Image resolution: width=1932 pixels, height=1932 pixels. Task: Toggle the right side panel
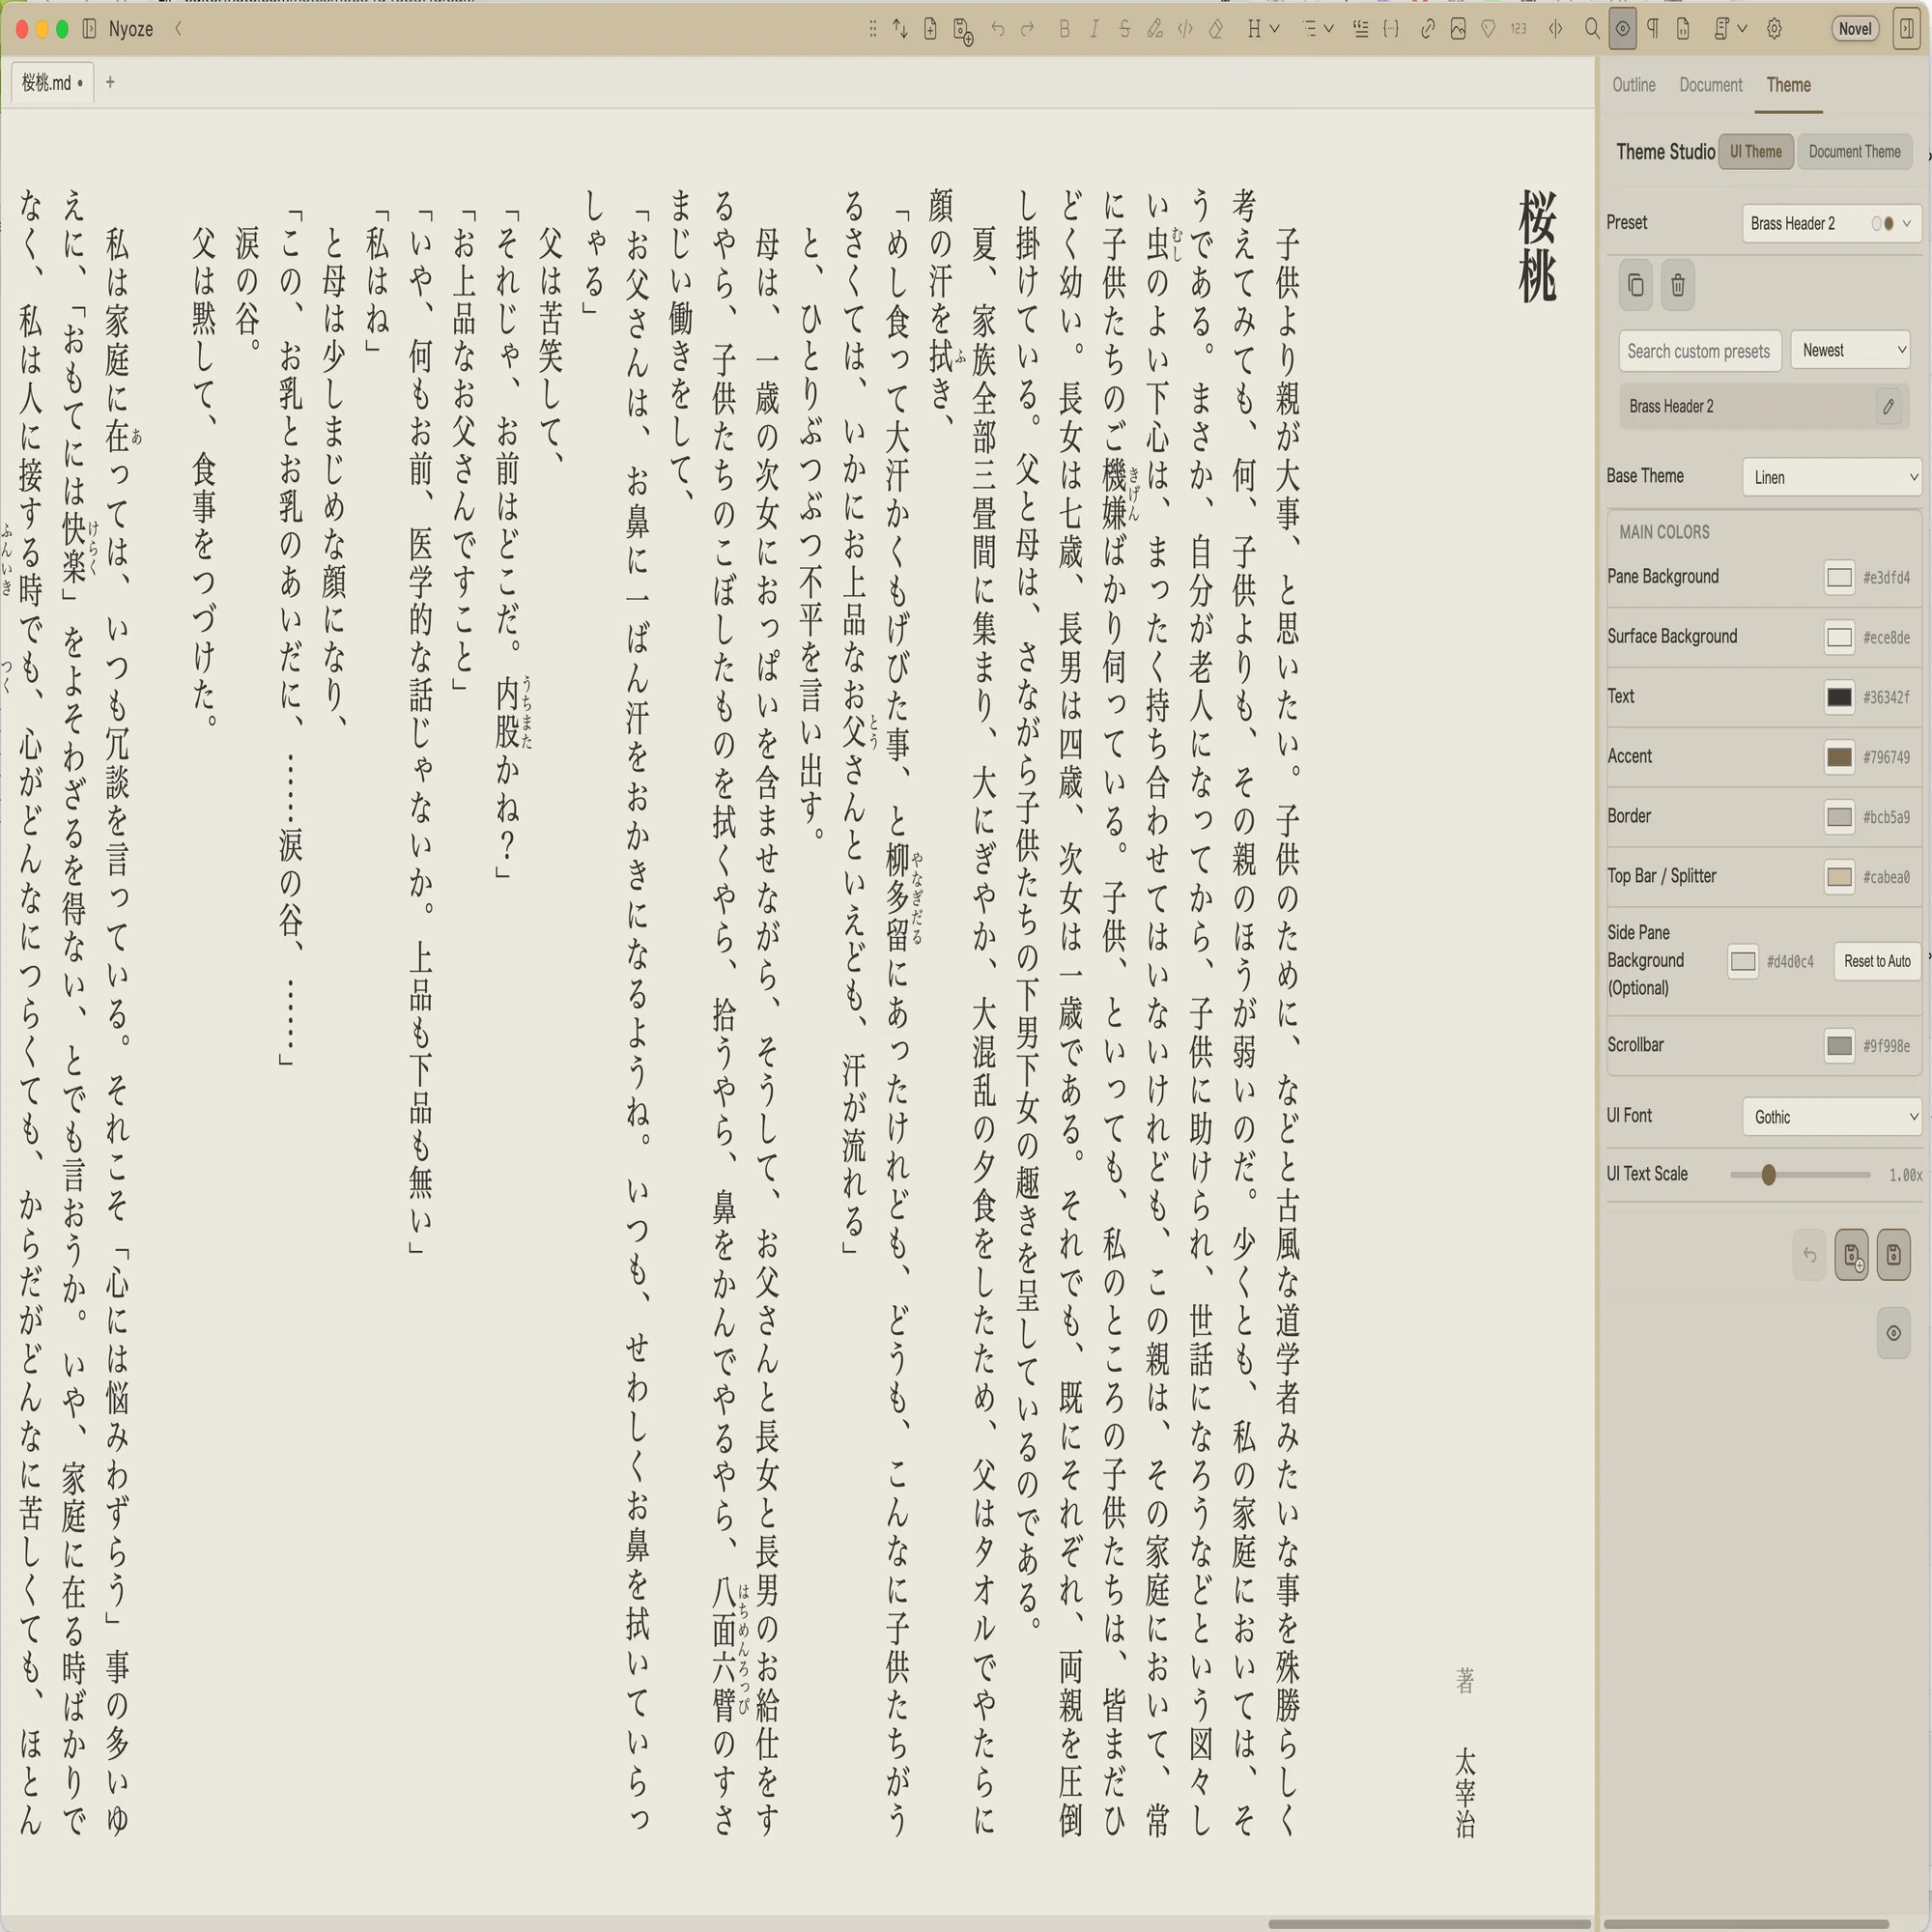click(x=1906, y=29)
